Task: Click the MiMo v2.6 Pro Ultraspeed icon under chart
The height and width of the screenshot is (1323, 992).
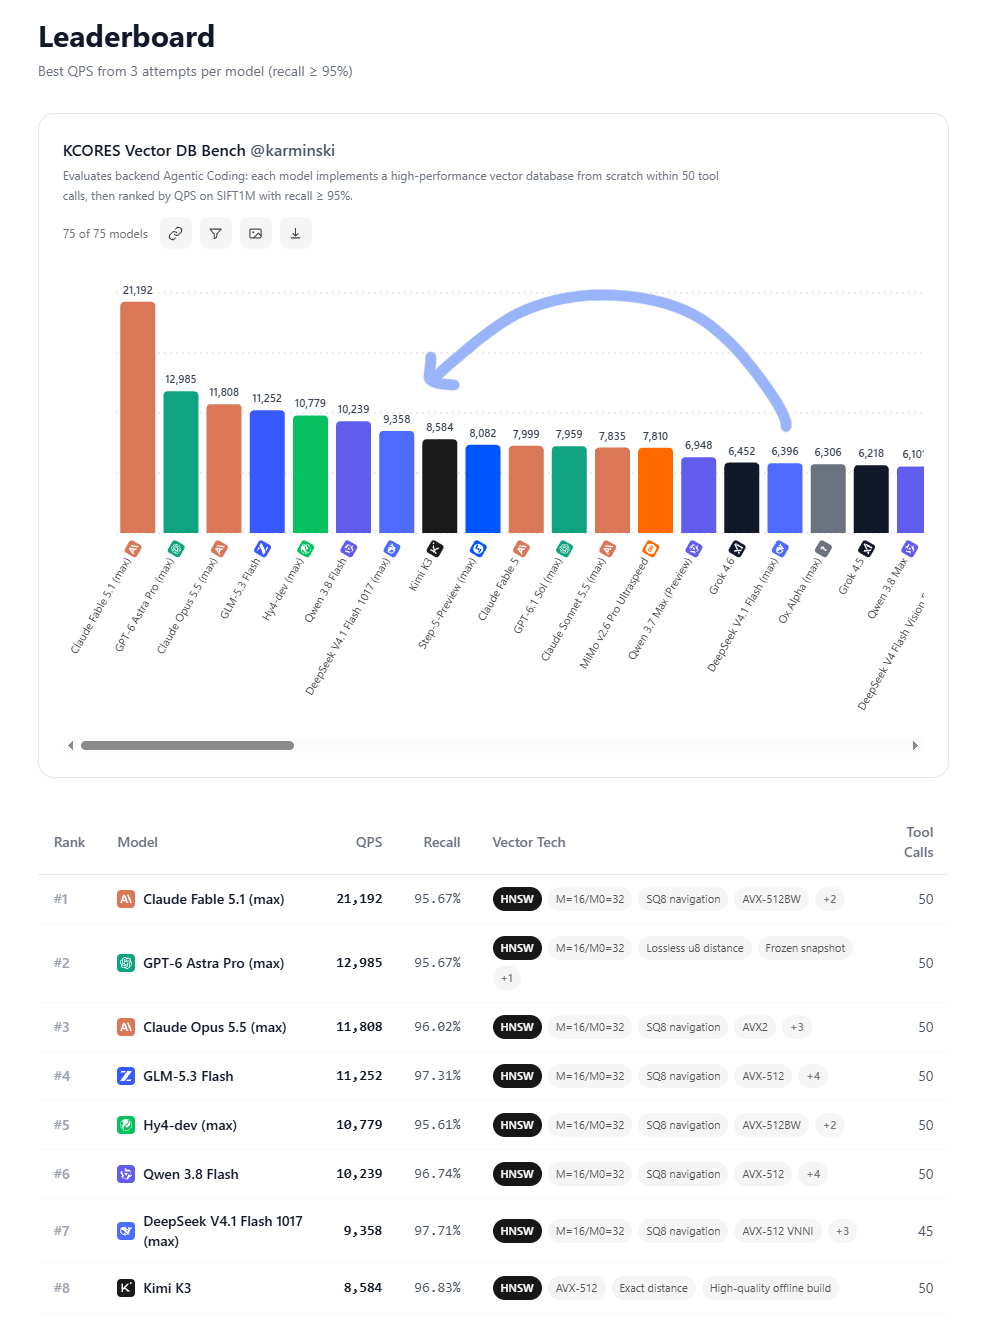Action: click(650, 548)
